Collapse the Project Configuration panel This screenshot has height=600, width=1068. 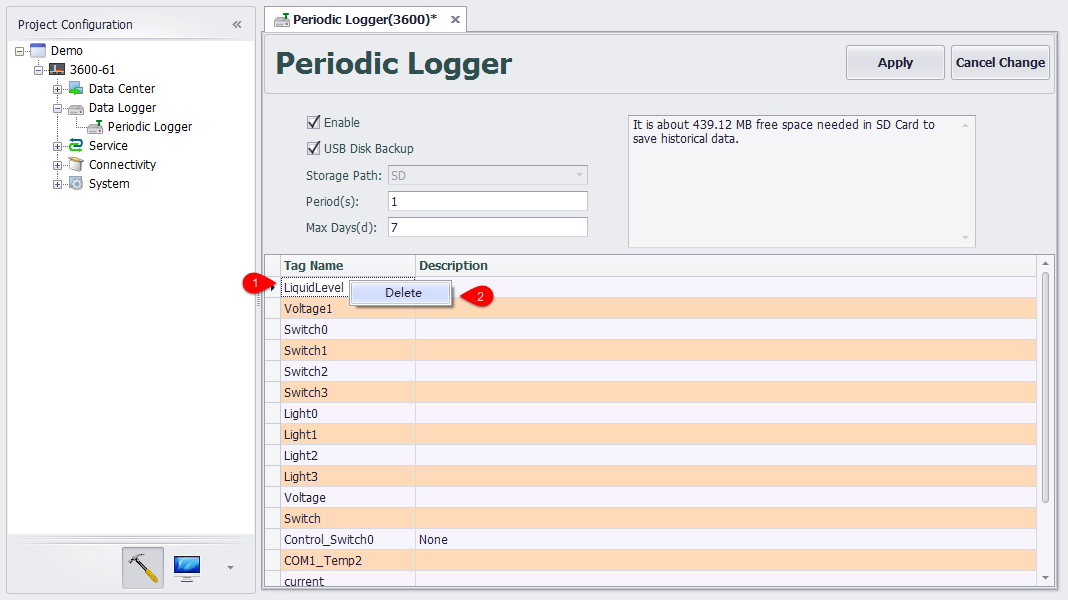point(237,25)
